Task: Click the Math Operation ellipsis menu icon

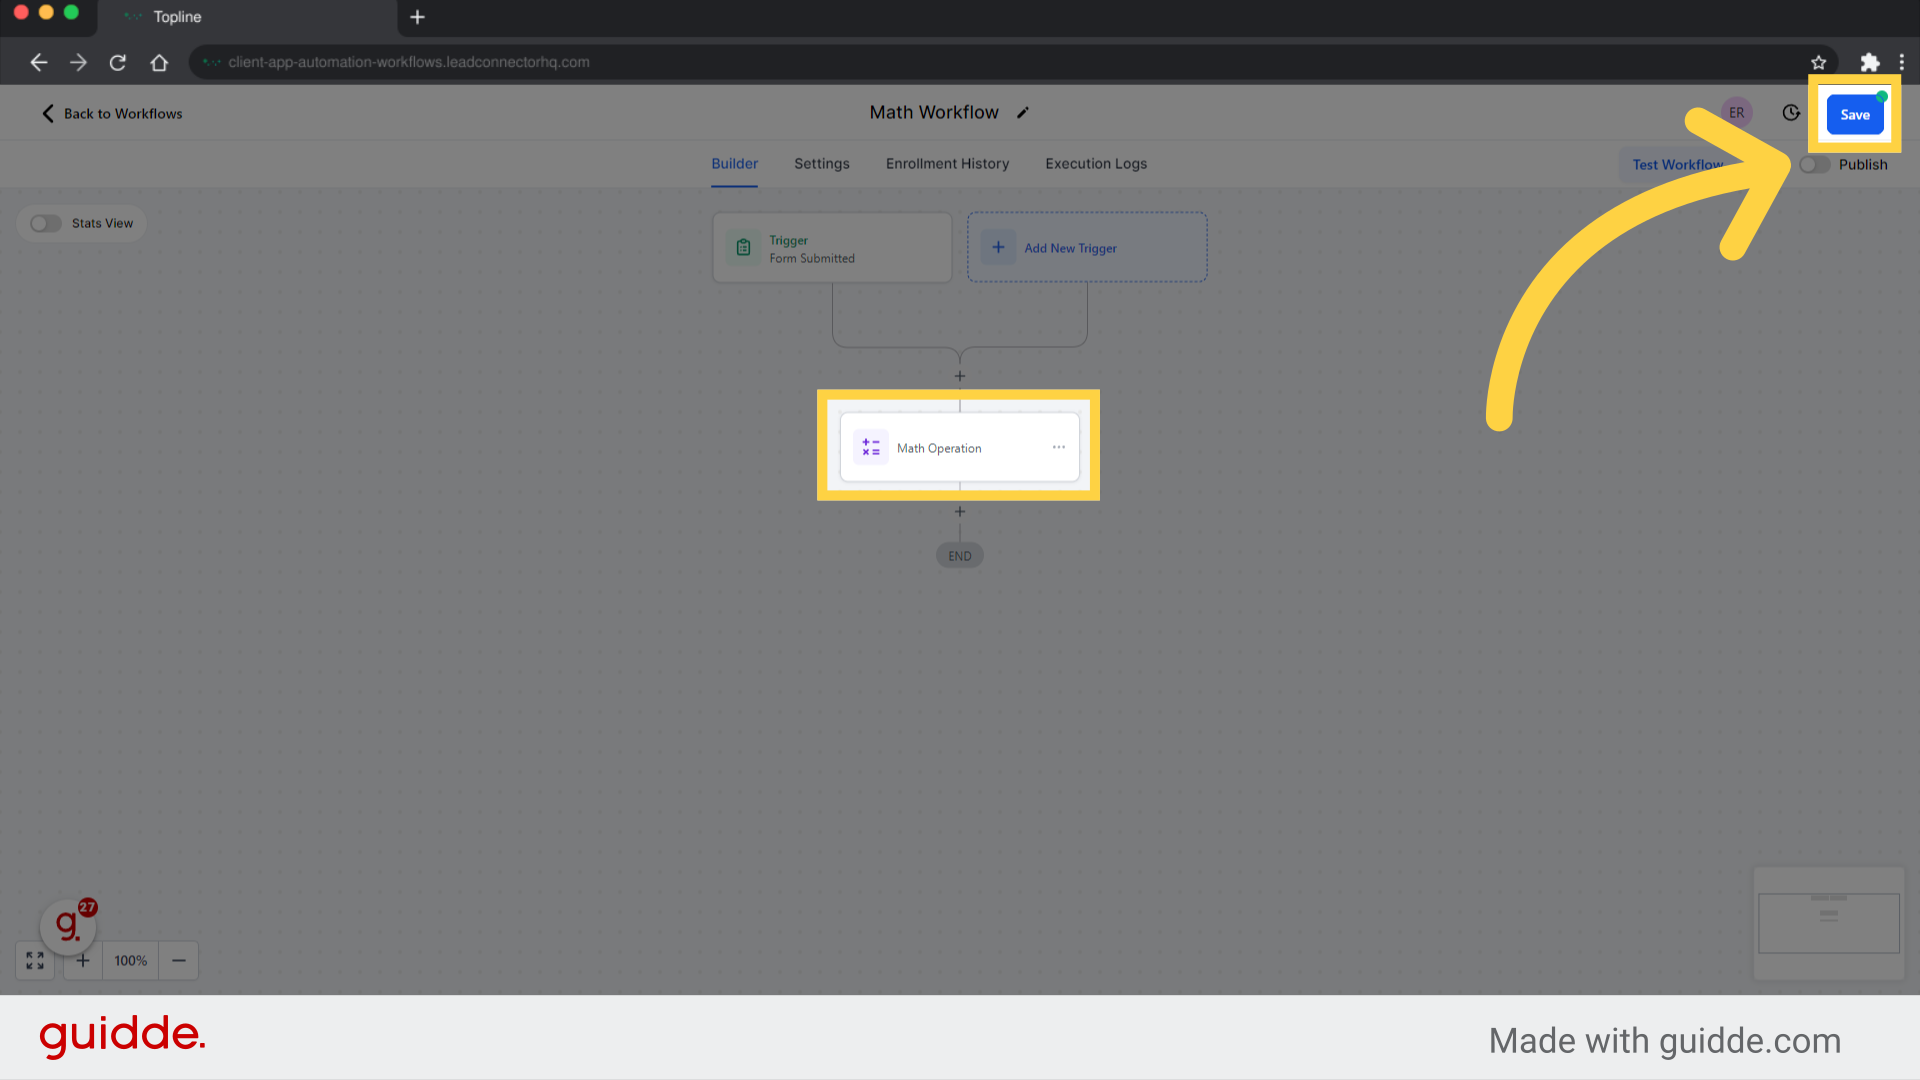Action: [1059, 447]
